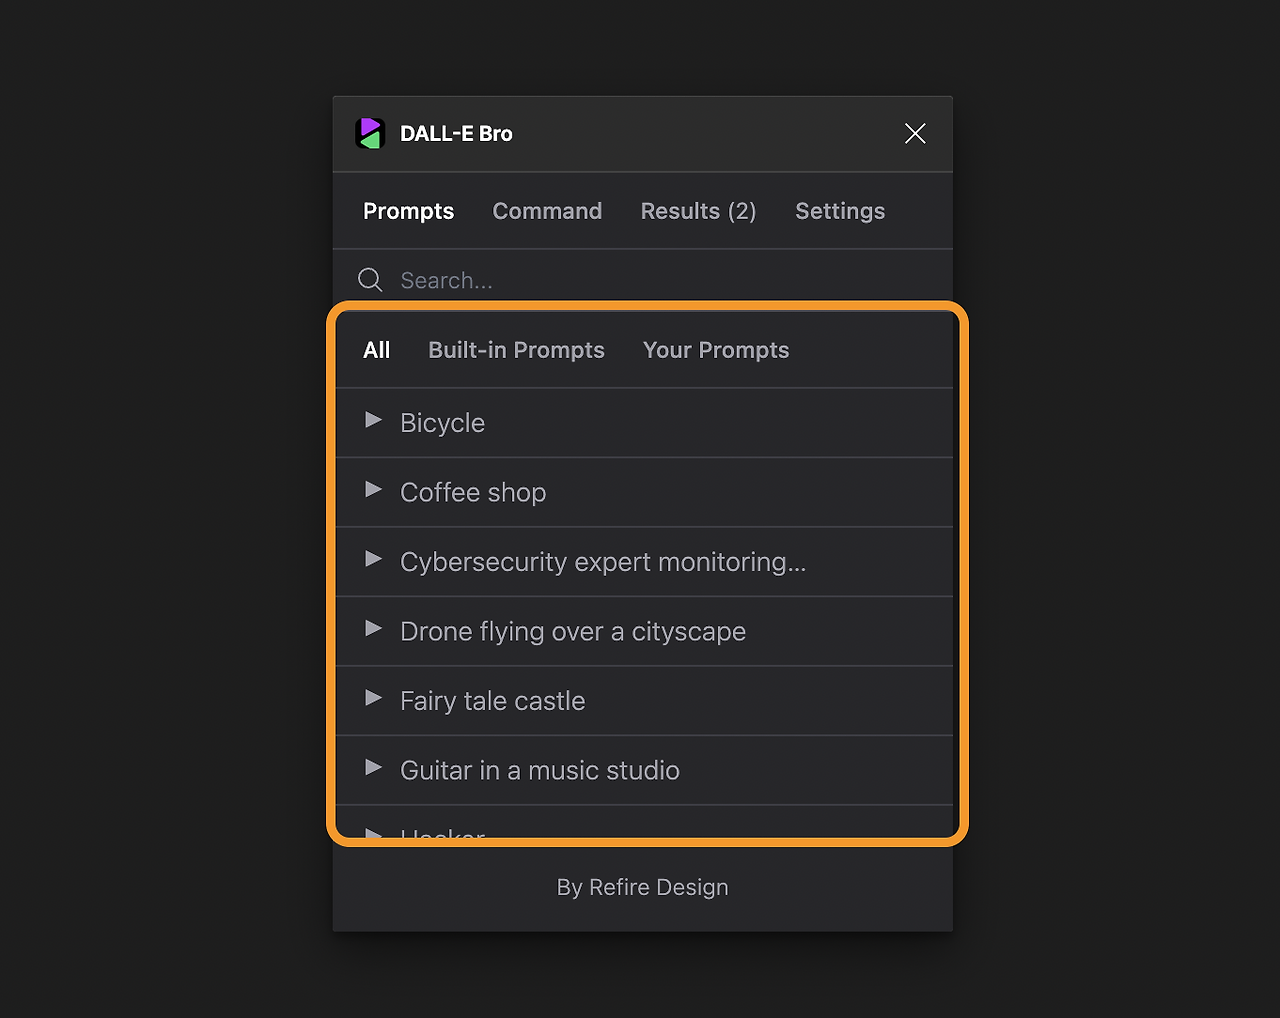Select the Coffee shop prompt label
Screen dimensions: 1280x1018
[473, 492]
